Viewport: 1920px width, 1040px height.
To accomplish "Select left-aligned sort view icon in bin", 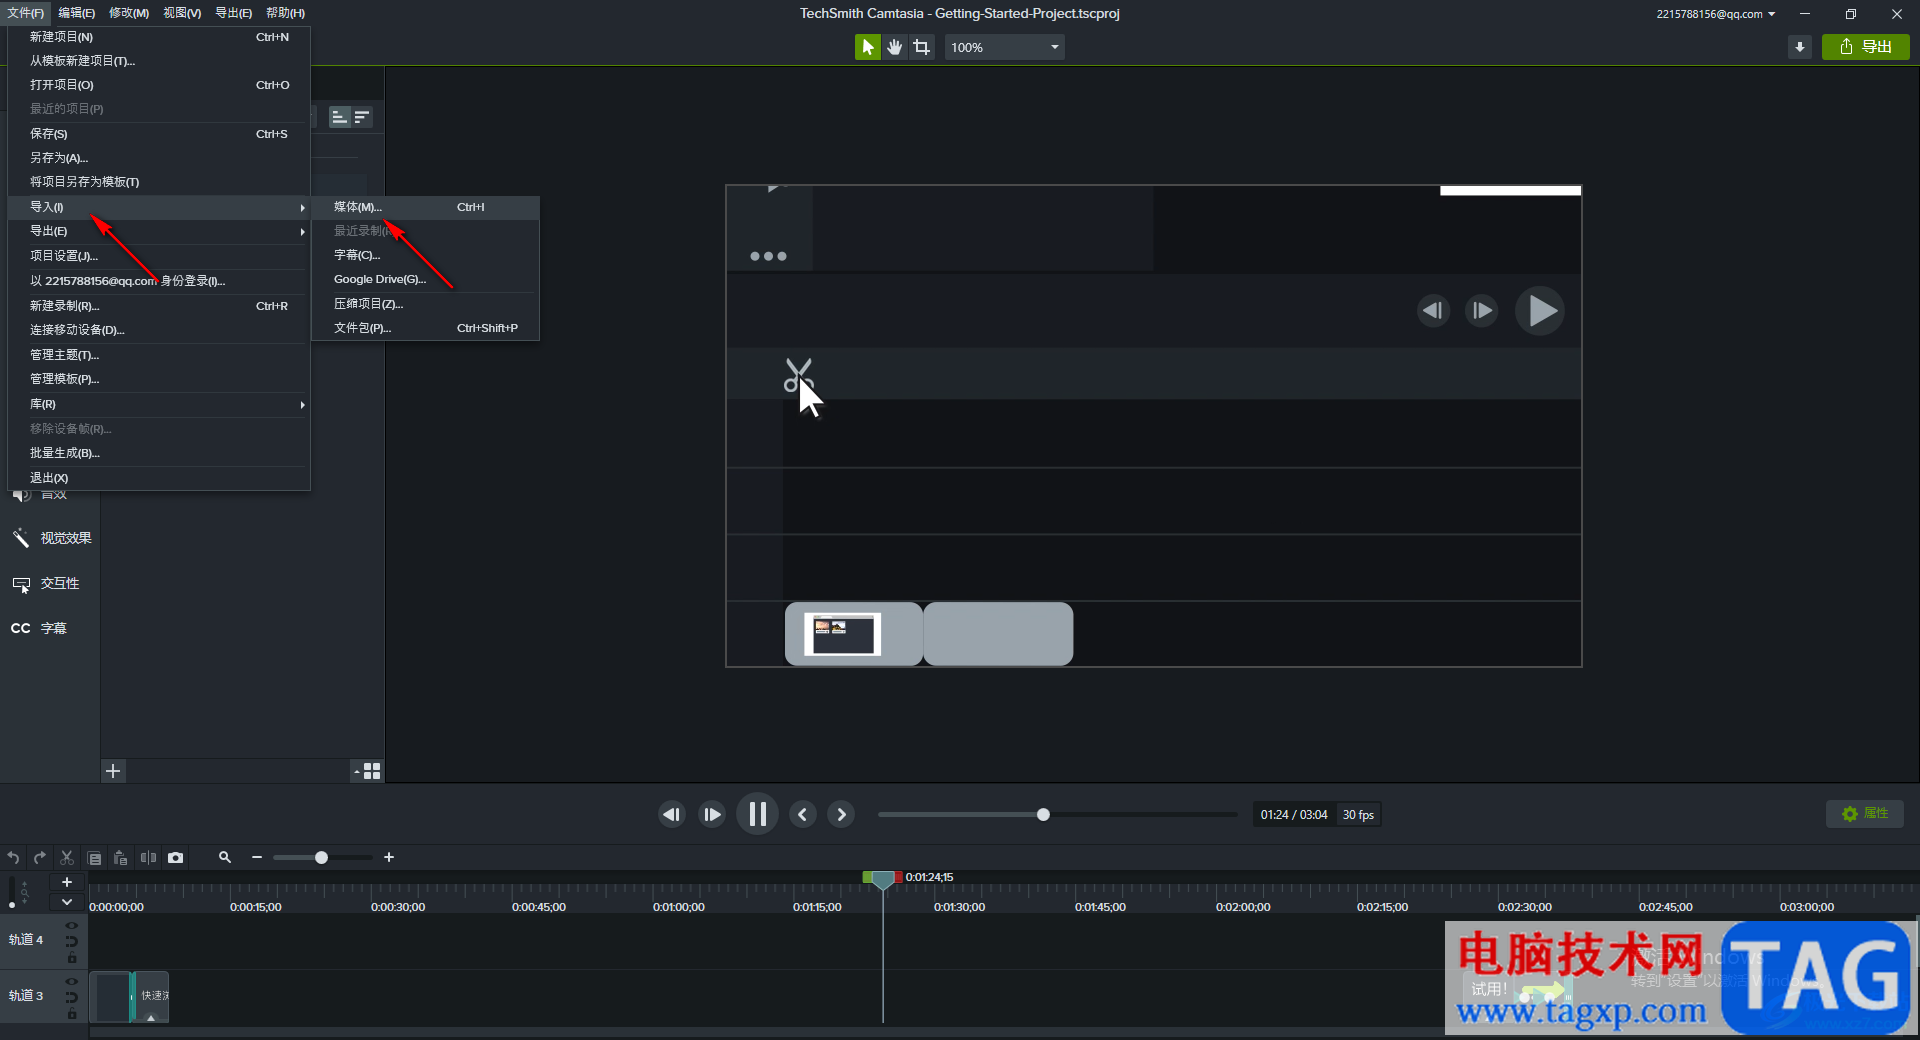I will click(340, 117).
